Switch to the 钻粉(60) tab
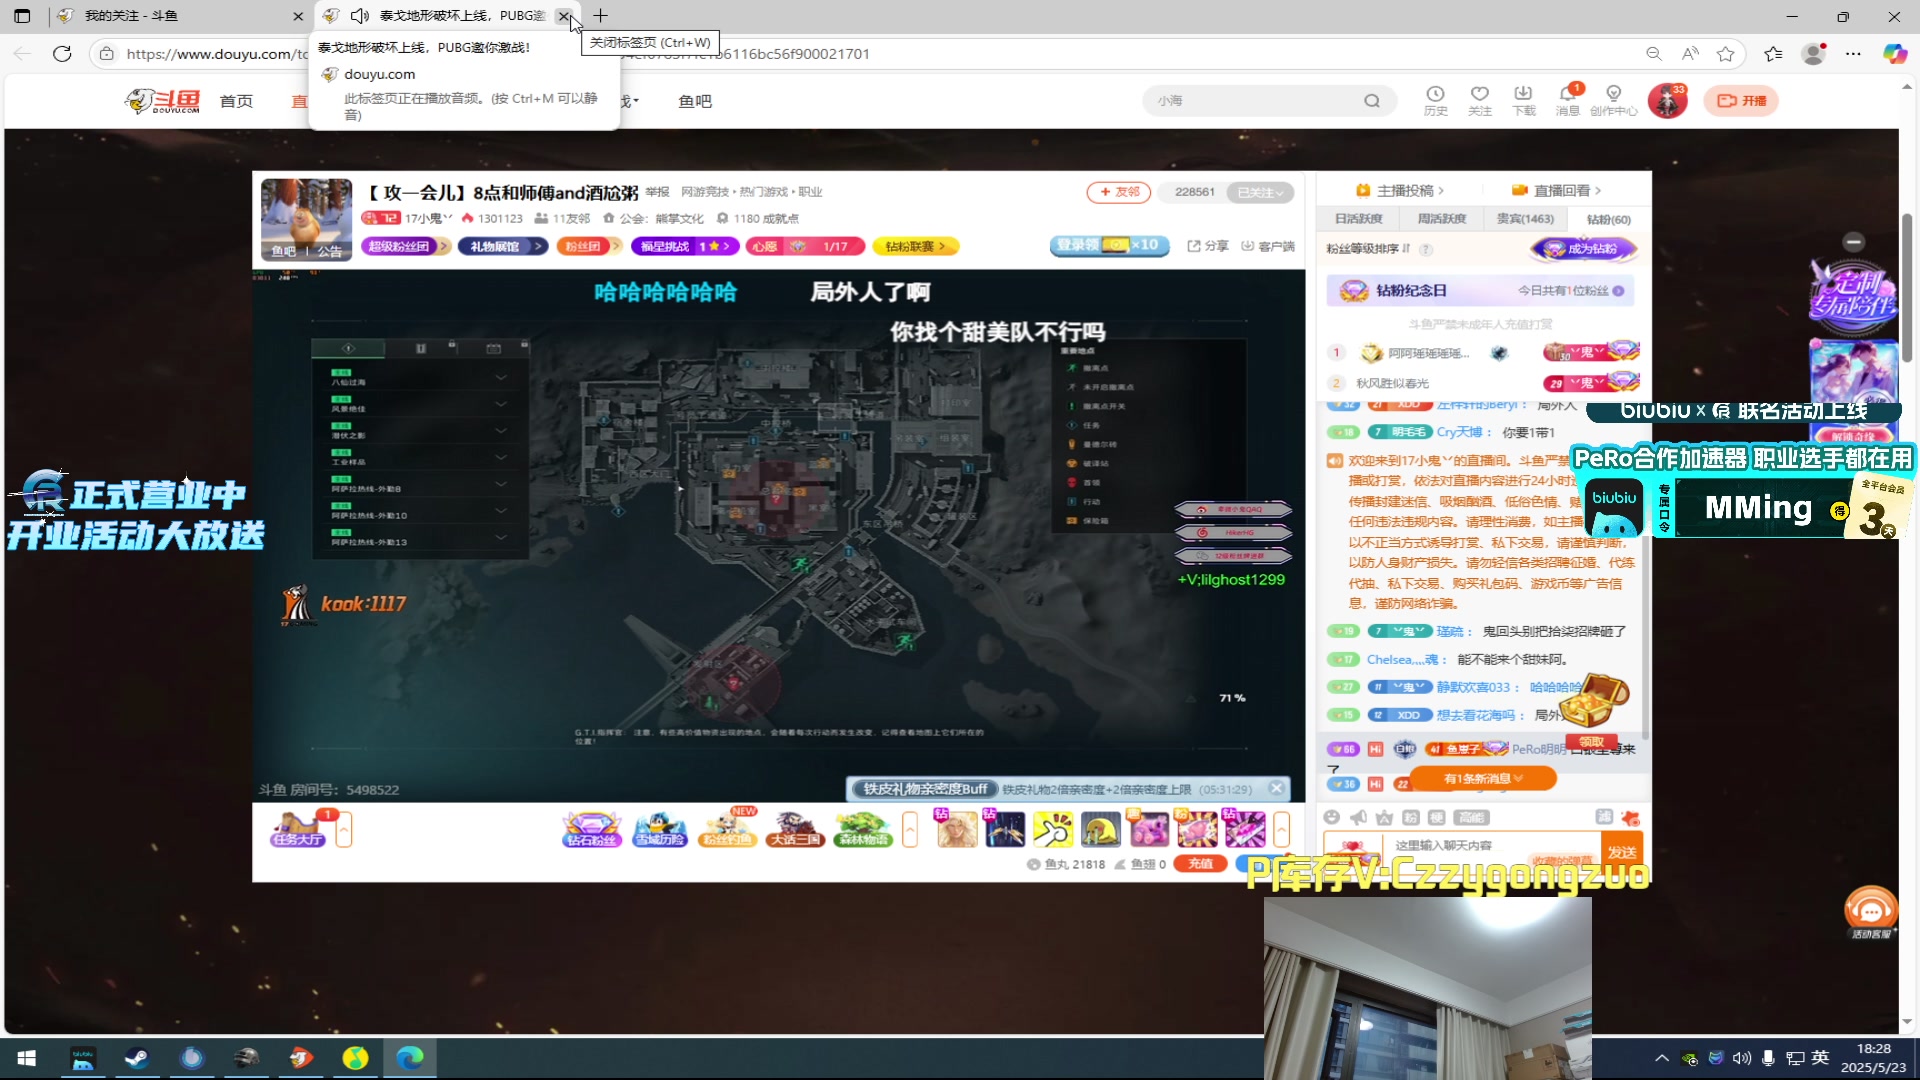Viewport: 1920px width, 1080px height. coord(1608,219)
